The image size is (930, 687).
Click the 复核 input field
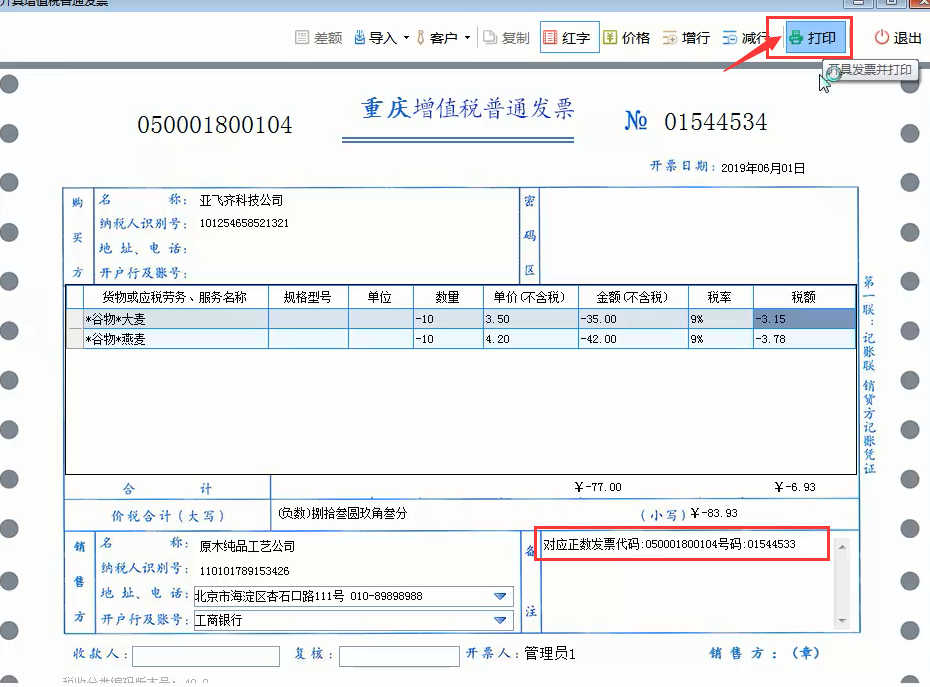pos(399,656)
